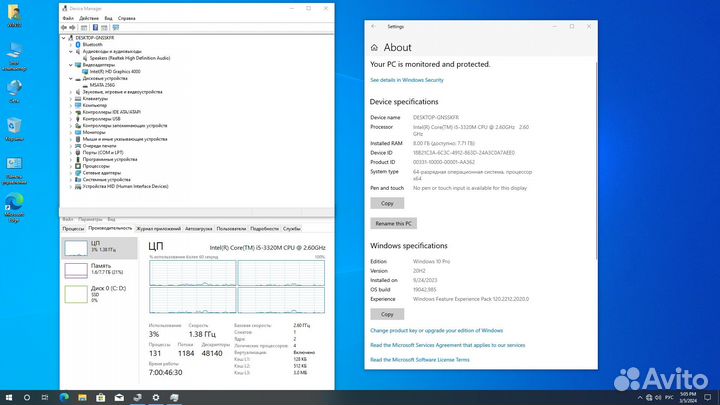Expand Мониторы category
720x405 pixels.
pos(71,132)
